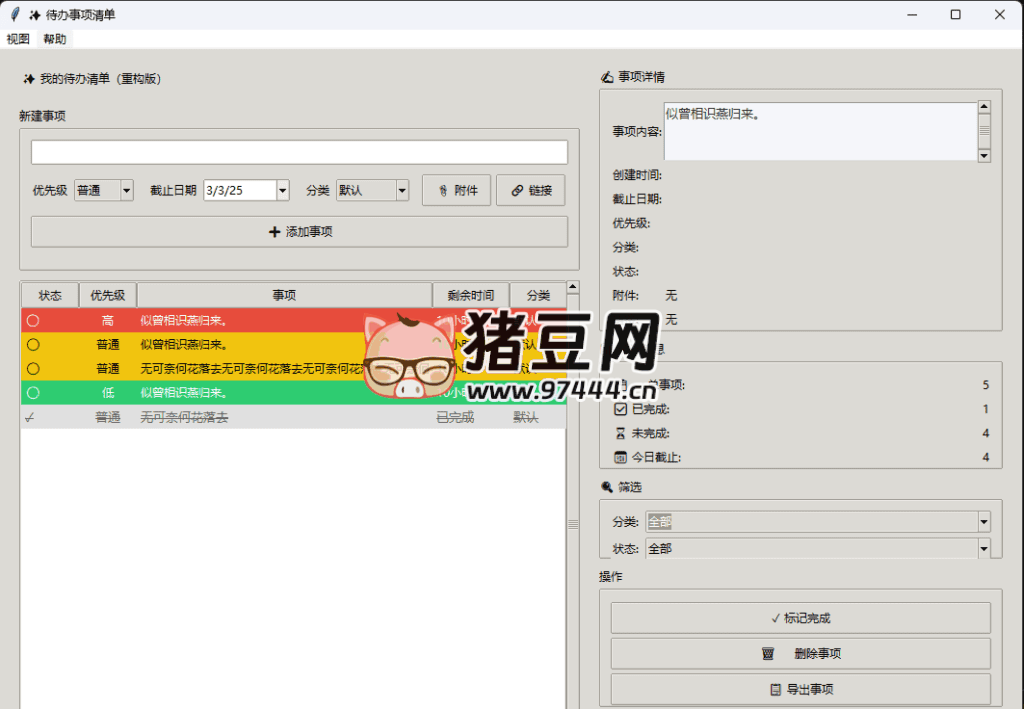
Task: Click the trash icon on 删除事项 button
Action: 767,654
